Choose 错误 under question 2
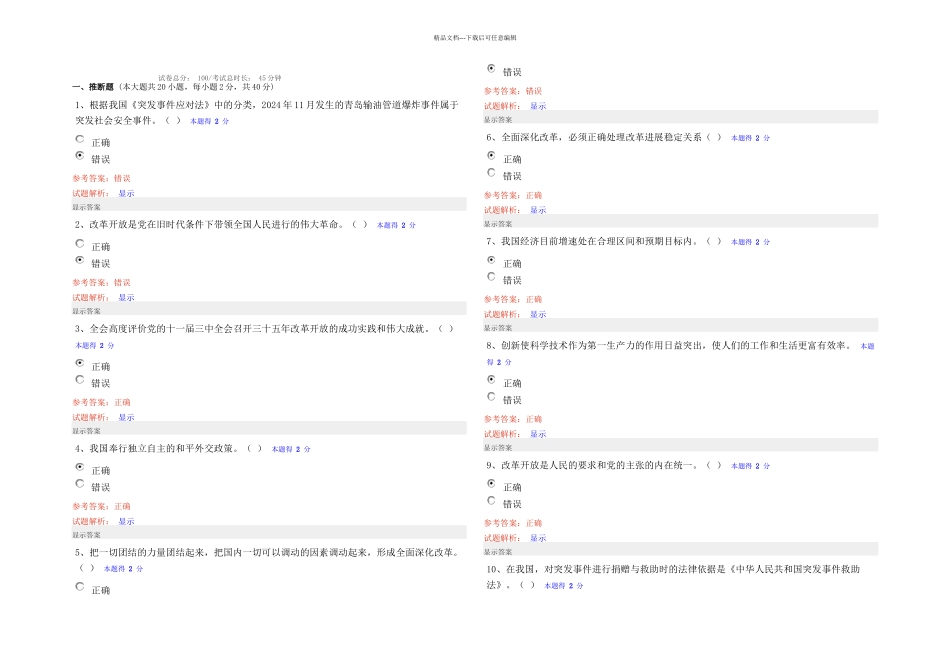The height and width of the screenshot is (672, 950). coord(79,260)
